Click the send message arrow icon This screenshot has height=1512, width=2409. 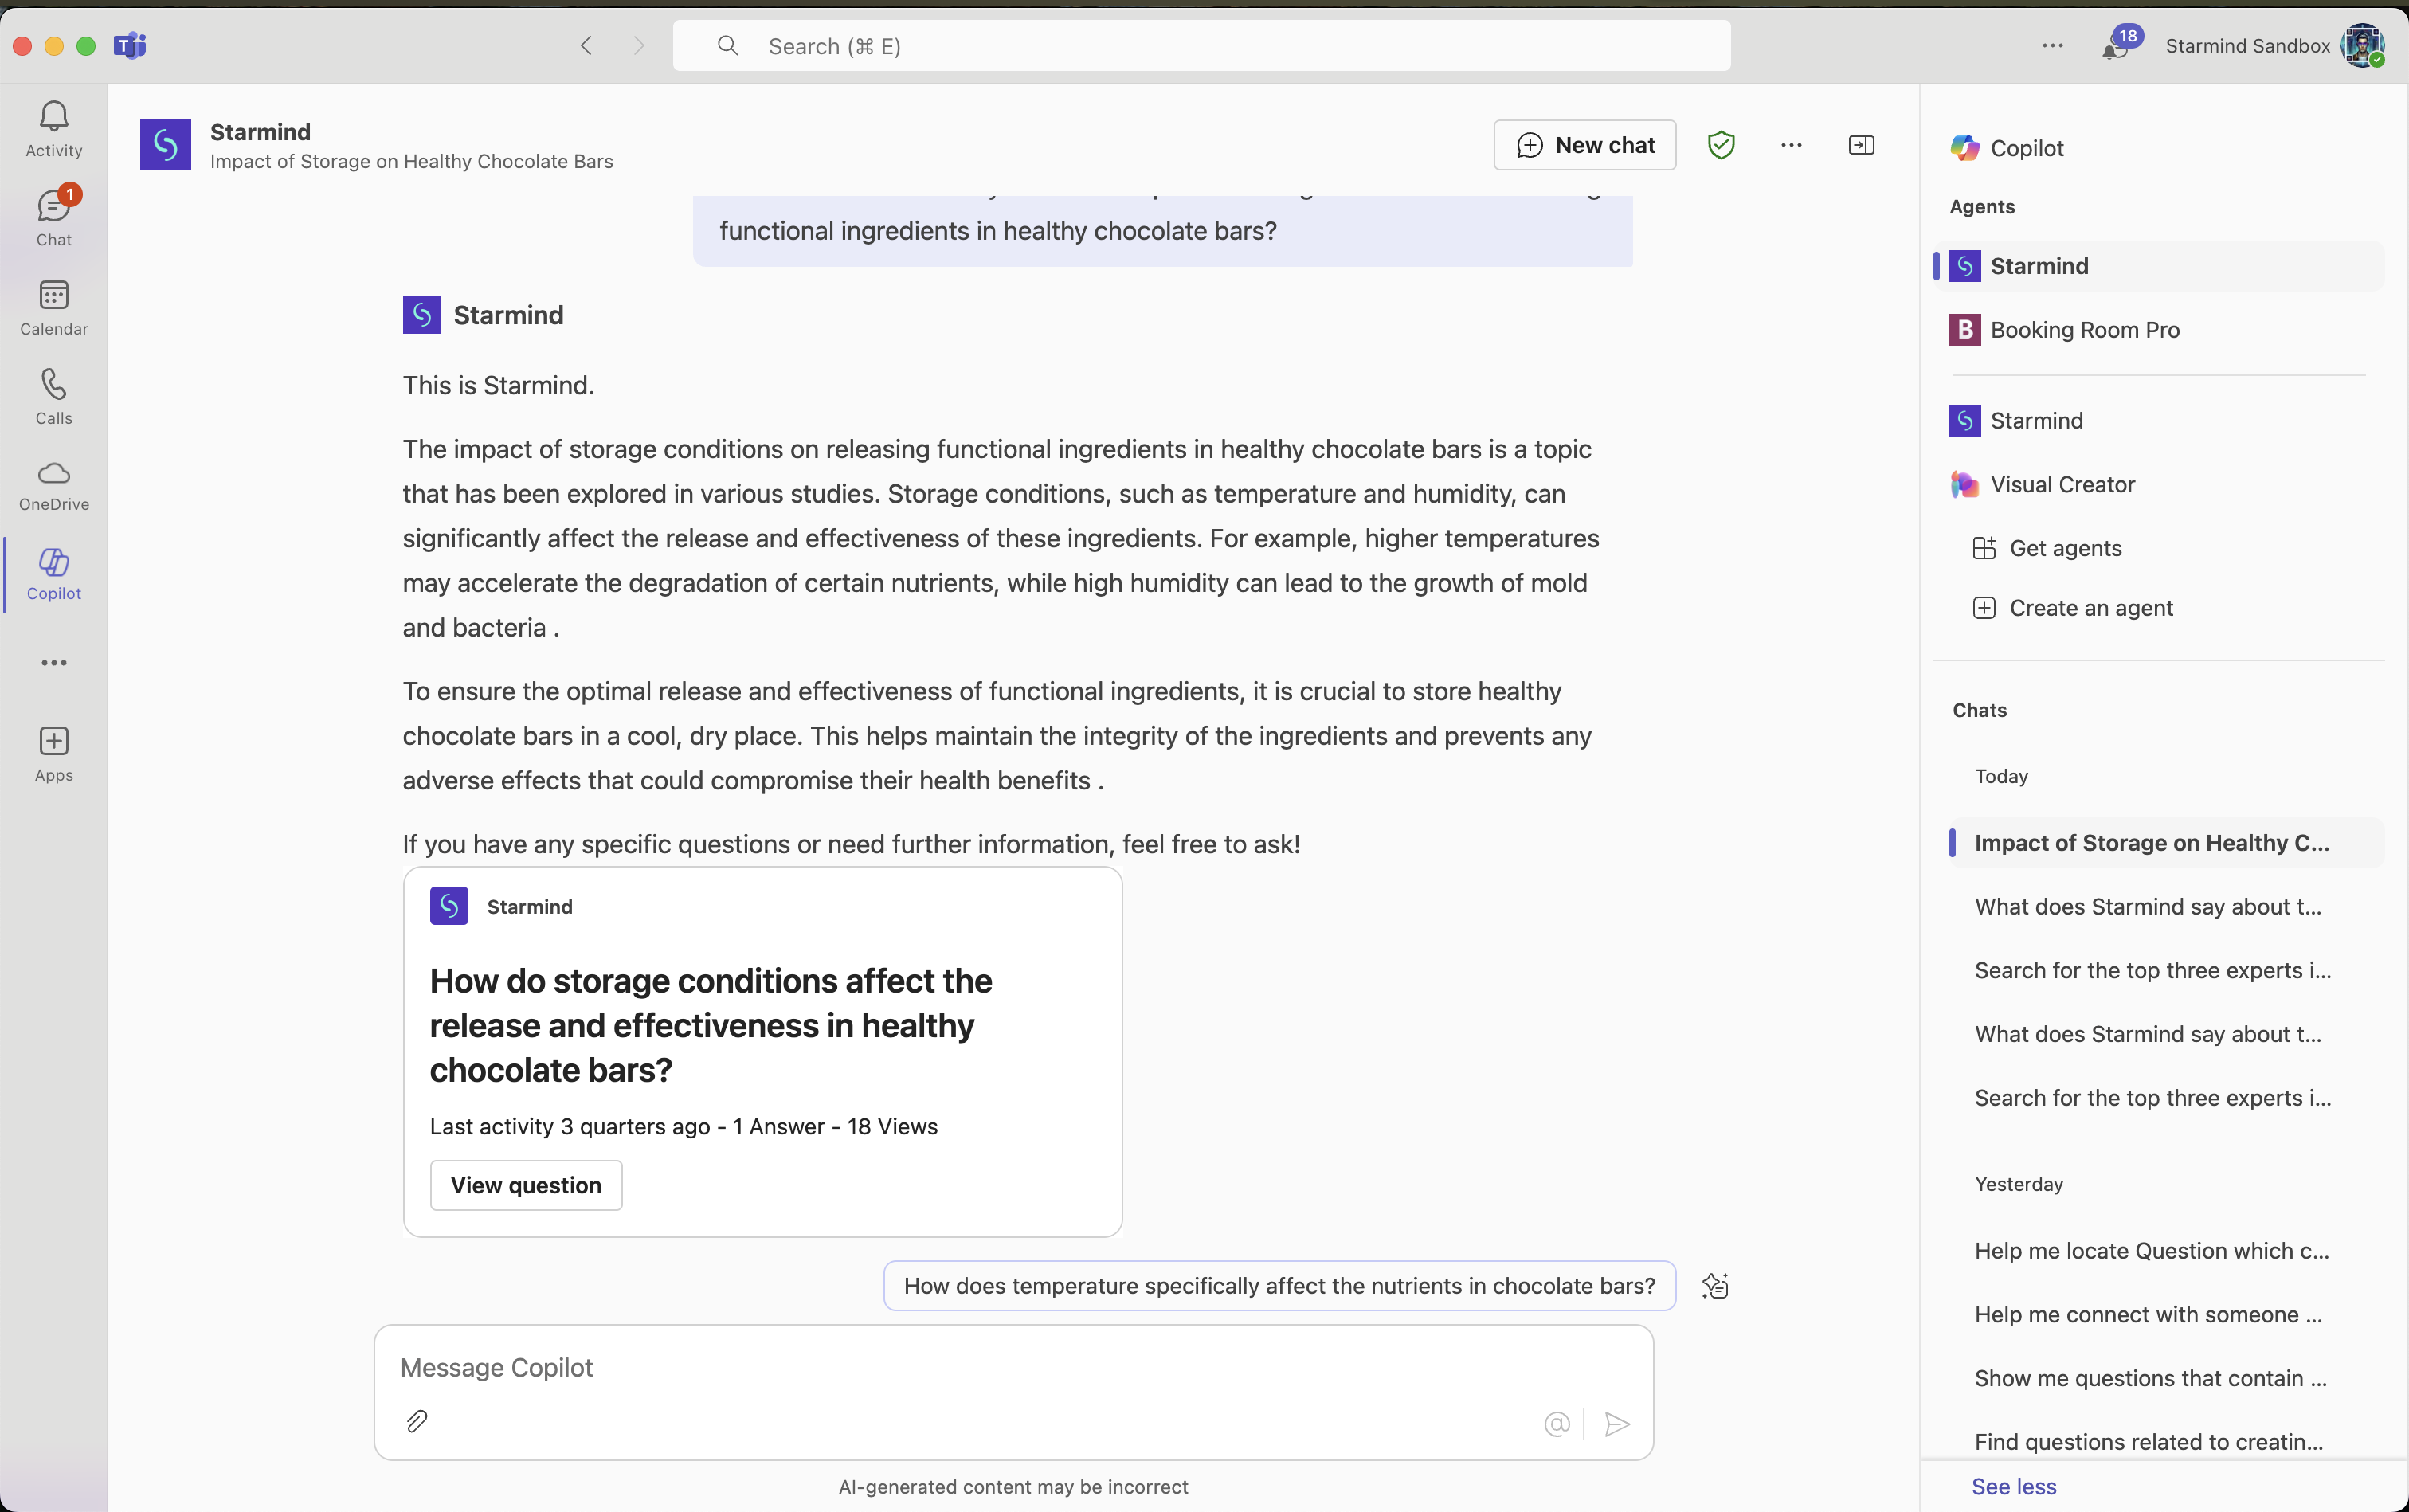point(1617,1423)
